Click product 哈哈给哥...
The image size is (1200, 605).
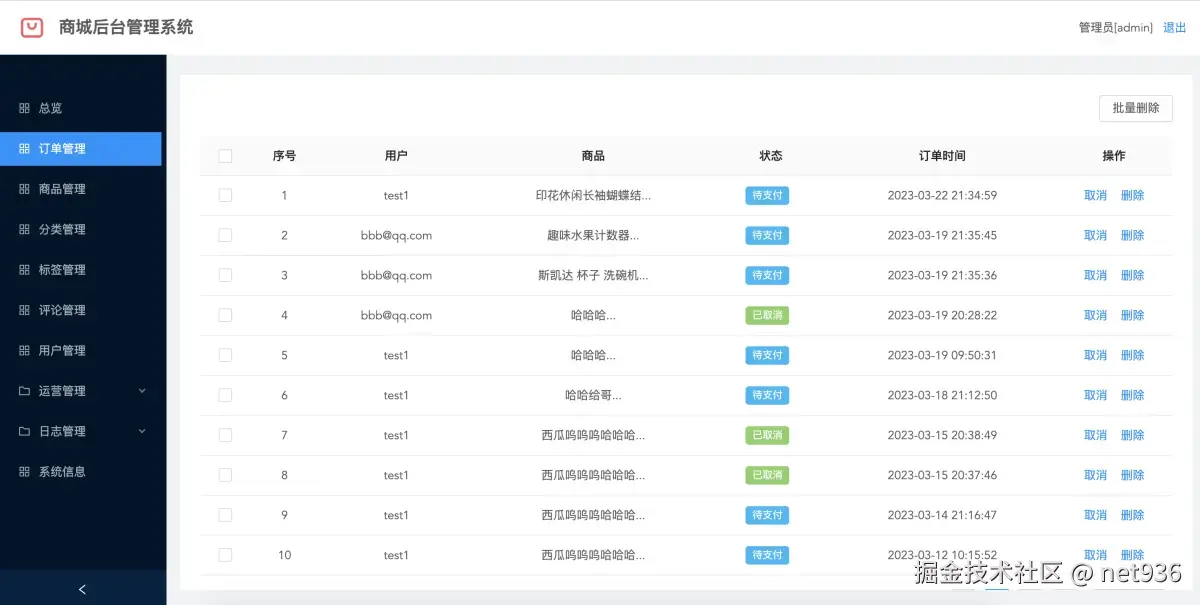pos(593,395)
